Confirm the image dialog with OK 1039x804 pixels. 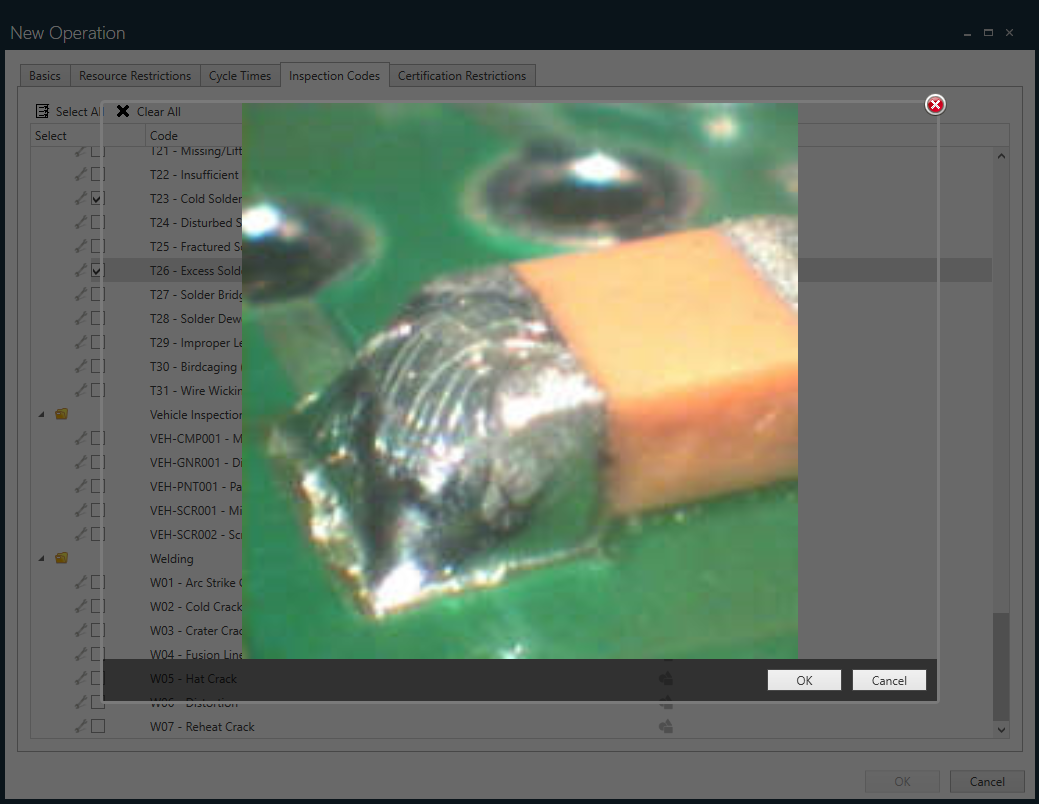[804, 679]
